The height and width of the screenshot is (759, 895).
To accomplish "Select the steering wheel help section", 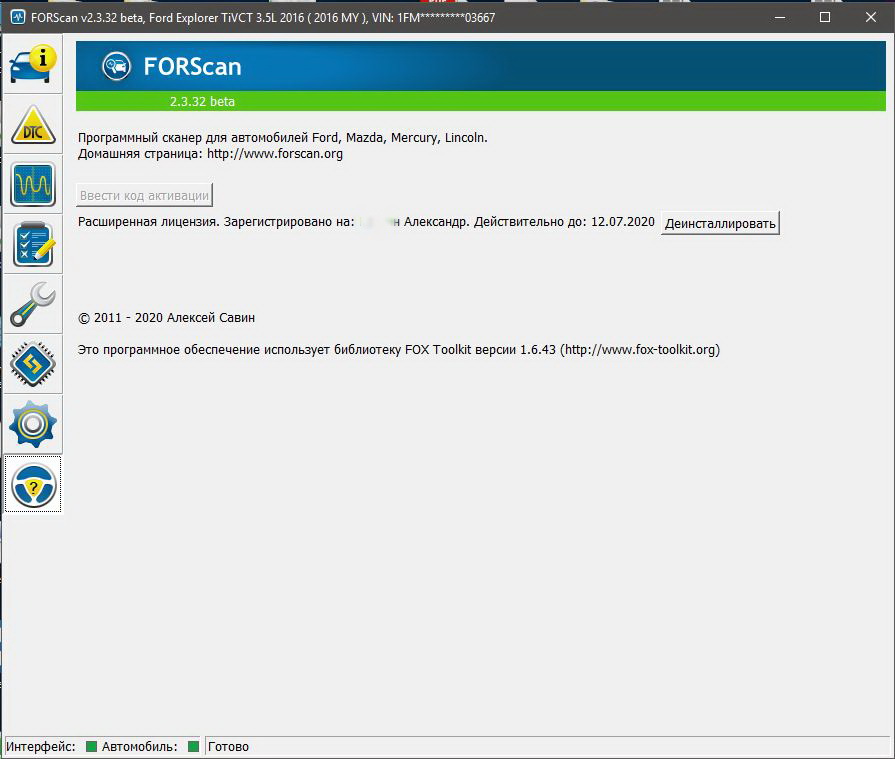I will pyautogui.click(x=33, y=485).
